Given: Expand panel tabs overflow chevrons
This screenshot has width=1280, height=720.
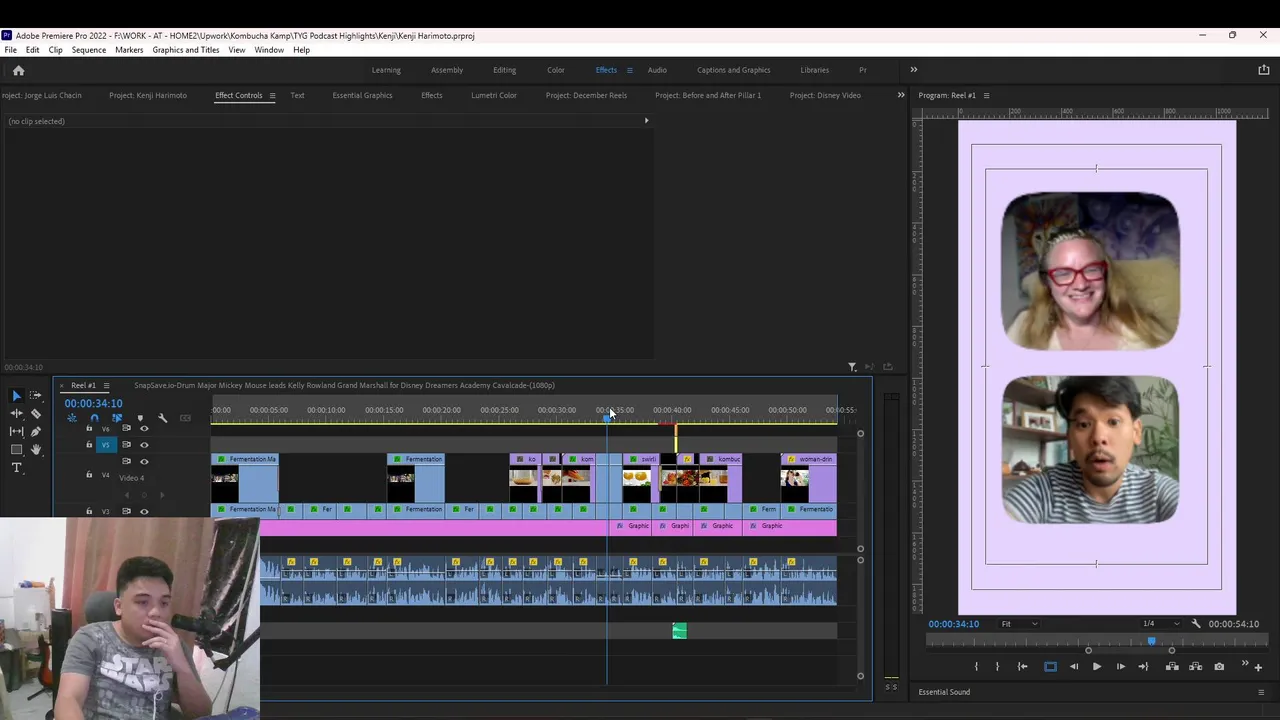Looking at the screenshot, I should tap(900, 95).
